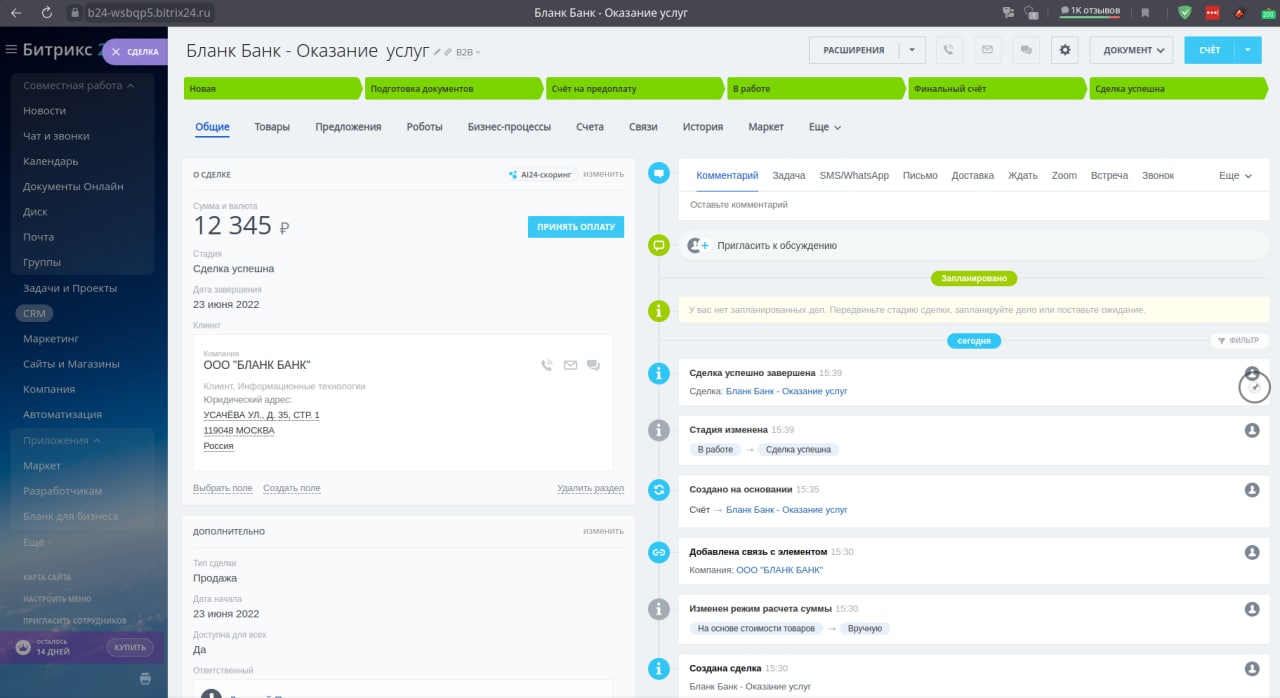The image size is (1280, 698).
Task: Click the phone call icon in top toolbar
Action: click(x=948, y=50)
